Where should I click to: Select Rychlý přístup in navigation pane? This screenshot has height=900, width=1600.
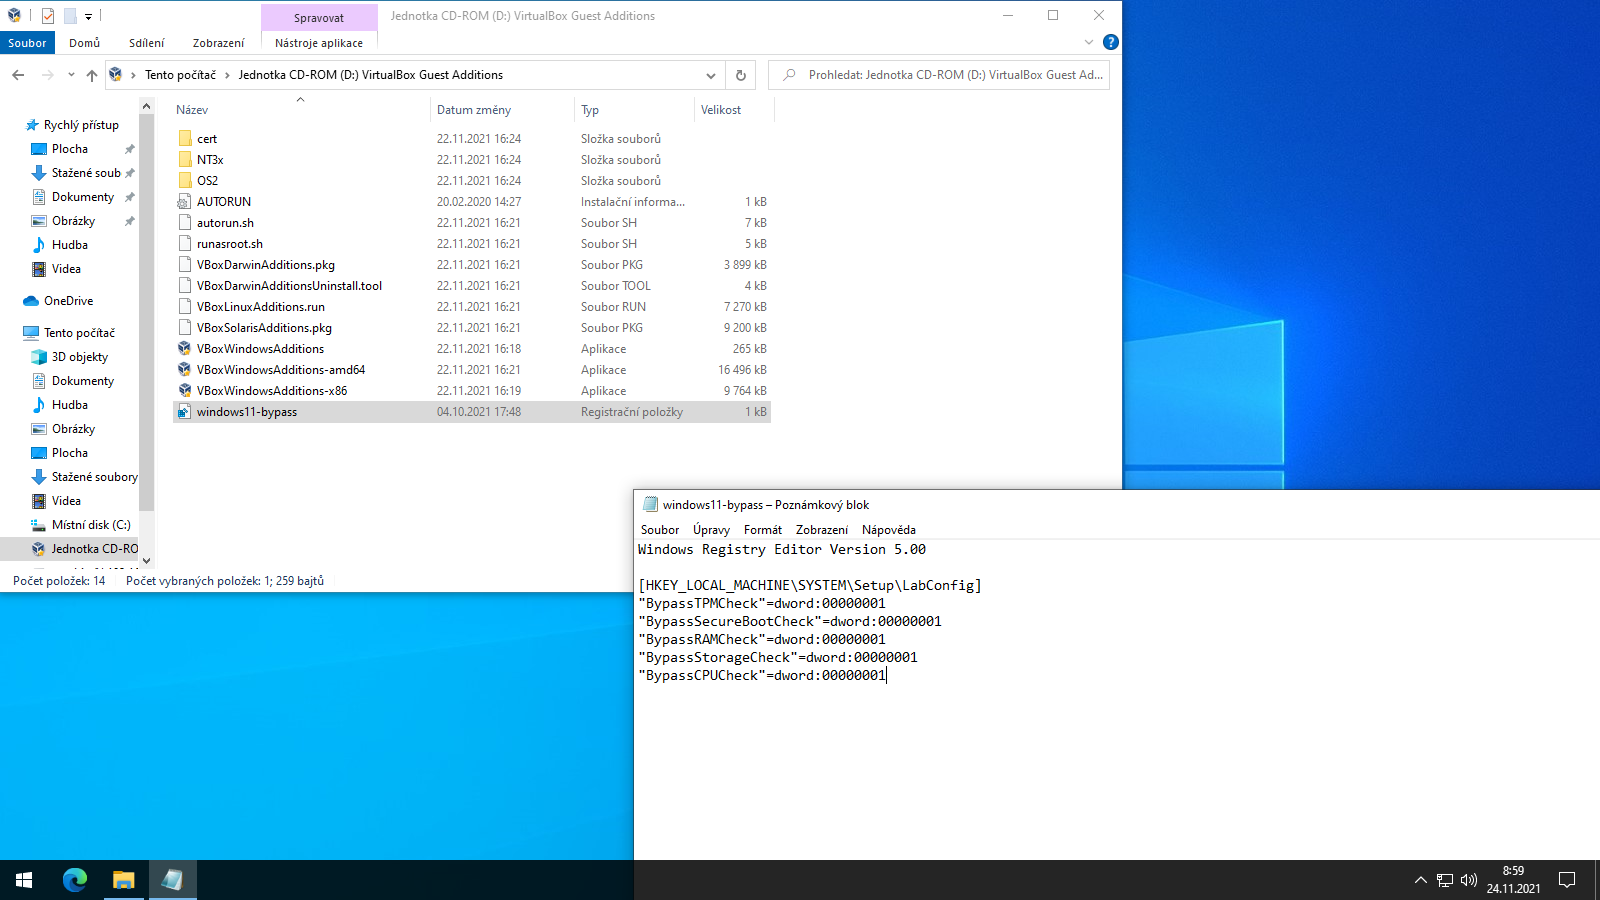81,125
